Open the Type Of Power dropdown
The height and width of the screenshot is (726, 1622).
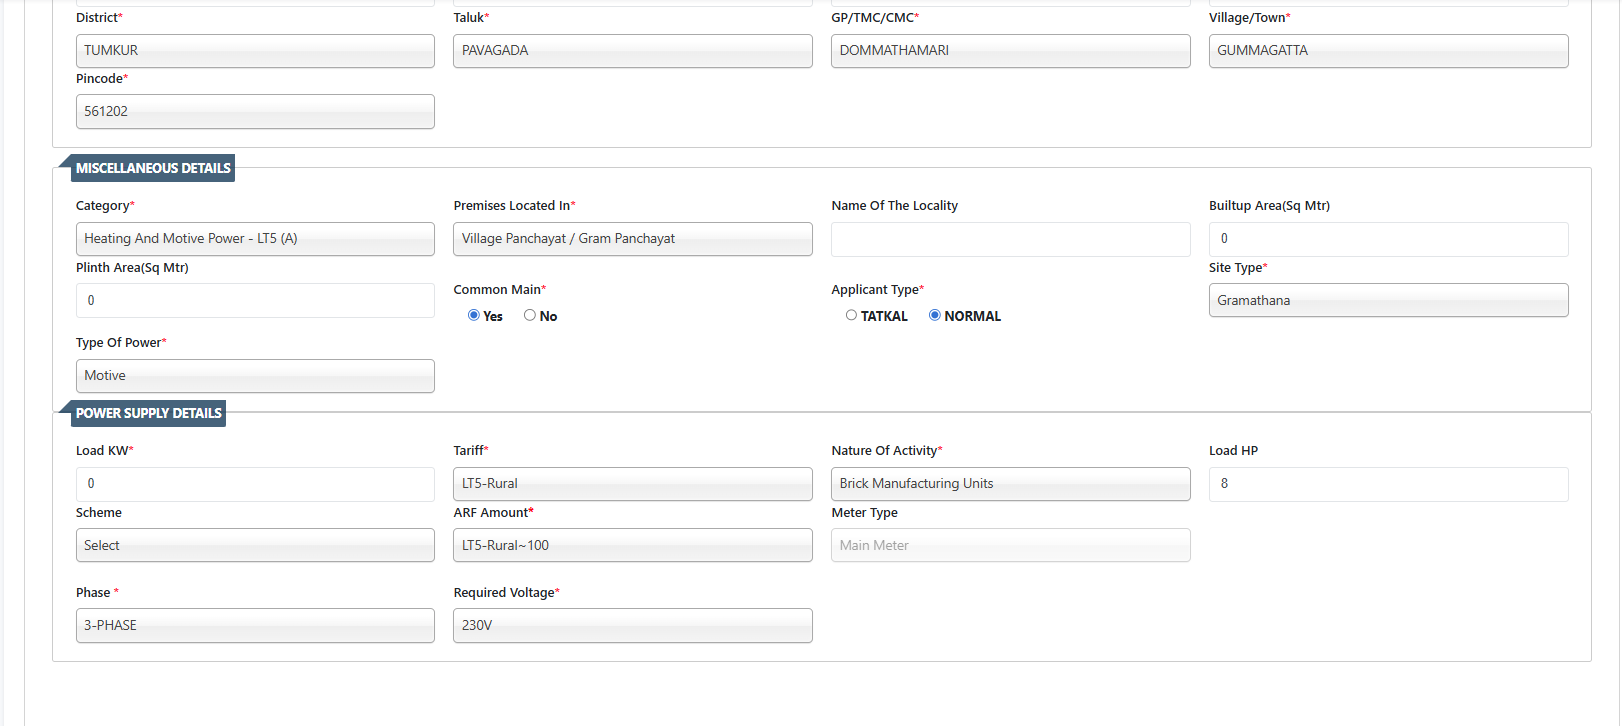pos(255,376)
